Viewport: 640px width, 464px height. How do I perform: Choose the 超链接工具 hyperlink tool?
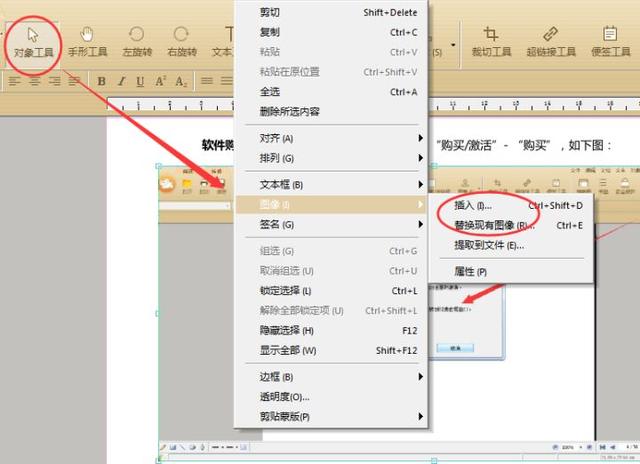pyautogui.click(x=551, y=42)
